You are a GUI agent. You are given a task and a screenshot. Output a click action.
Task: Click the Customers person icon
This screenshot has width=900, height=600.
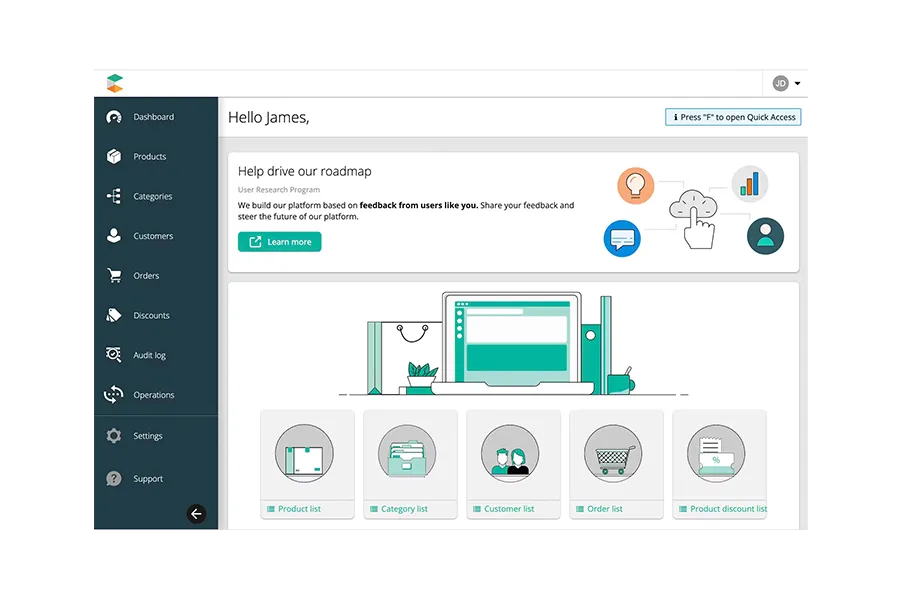pyautogui.click(x=114, y=235)
